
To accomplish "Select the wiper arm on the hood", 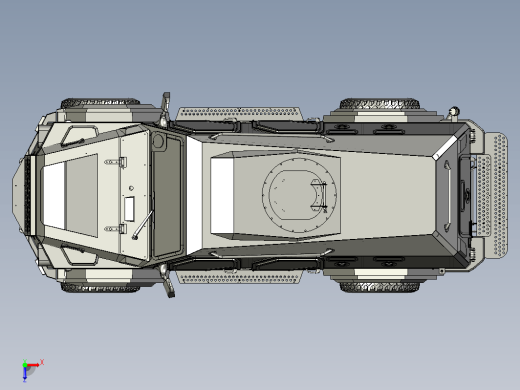I will coord(143,225).
